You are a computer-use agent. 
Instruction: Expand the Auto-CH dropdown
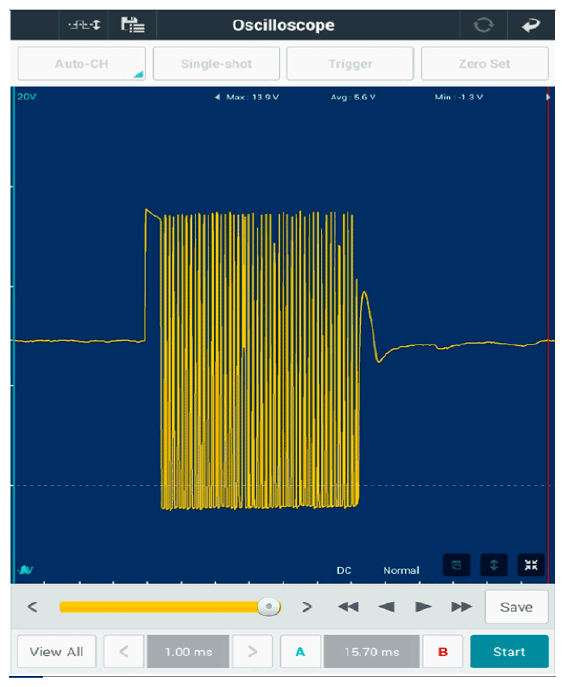[81, 64]
